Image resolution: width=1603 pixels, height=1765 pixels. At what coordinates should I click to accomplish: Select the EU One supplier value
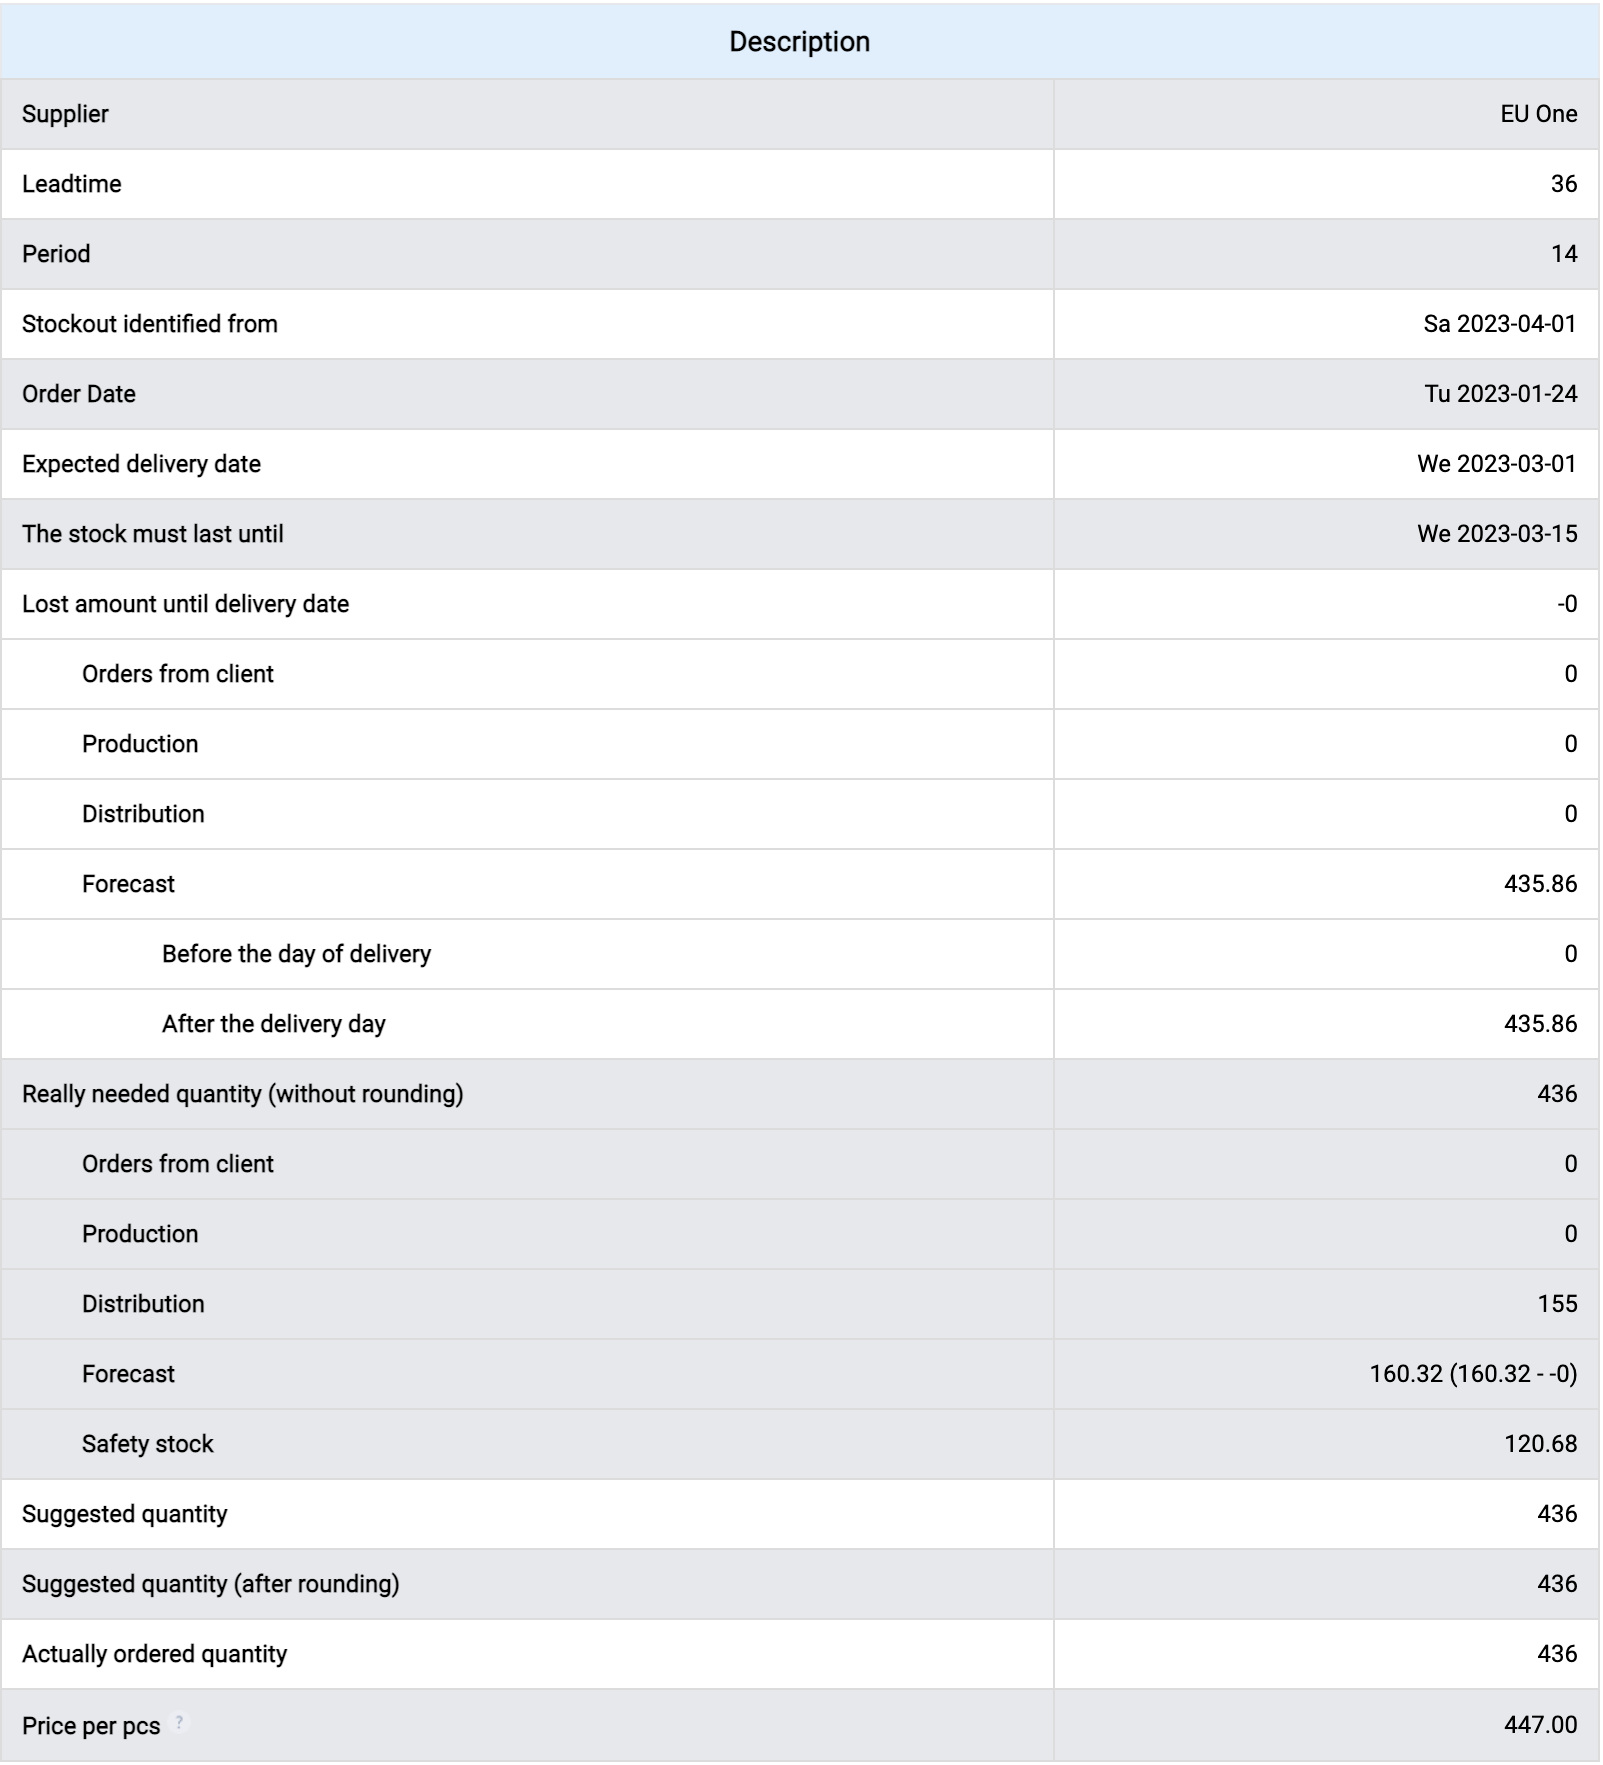click(1538, 114)
